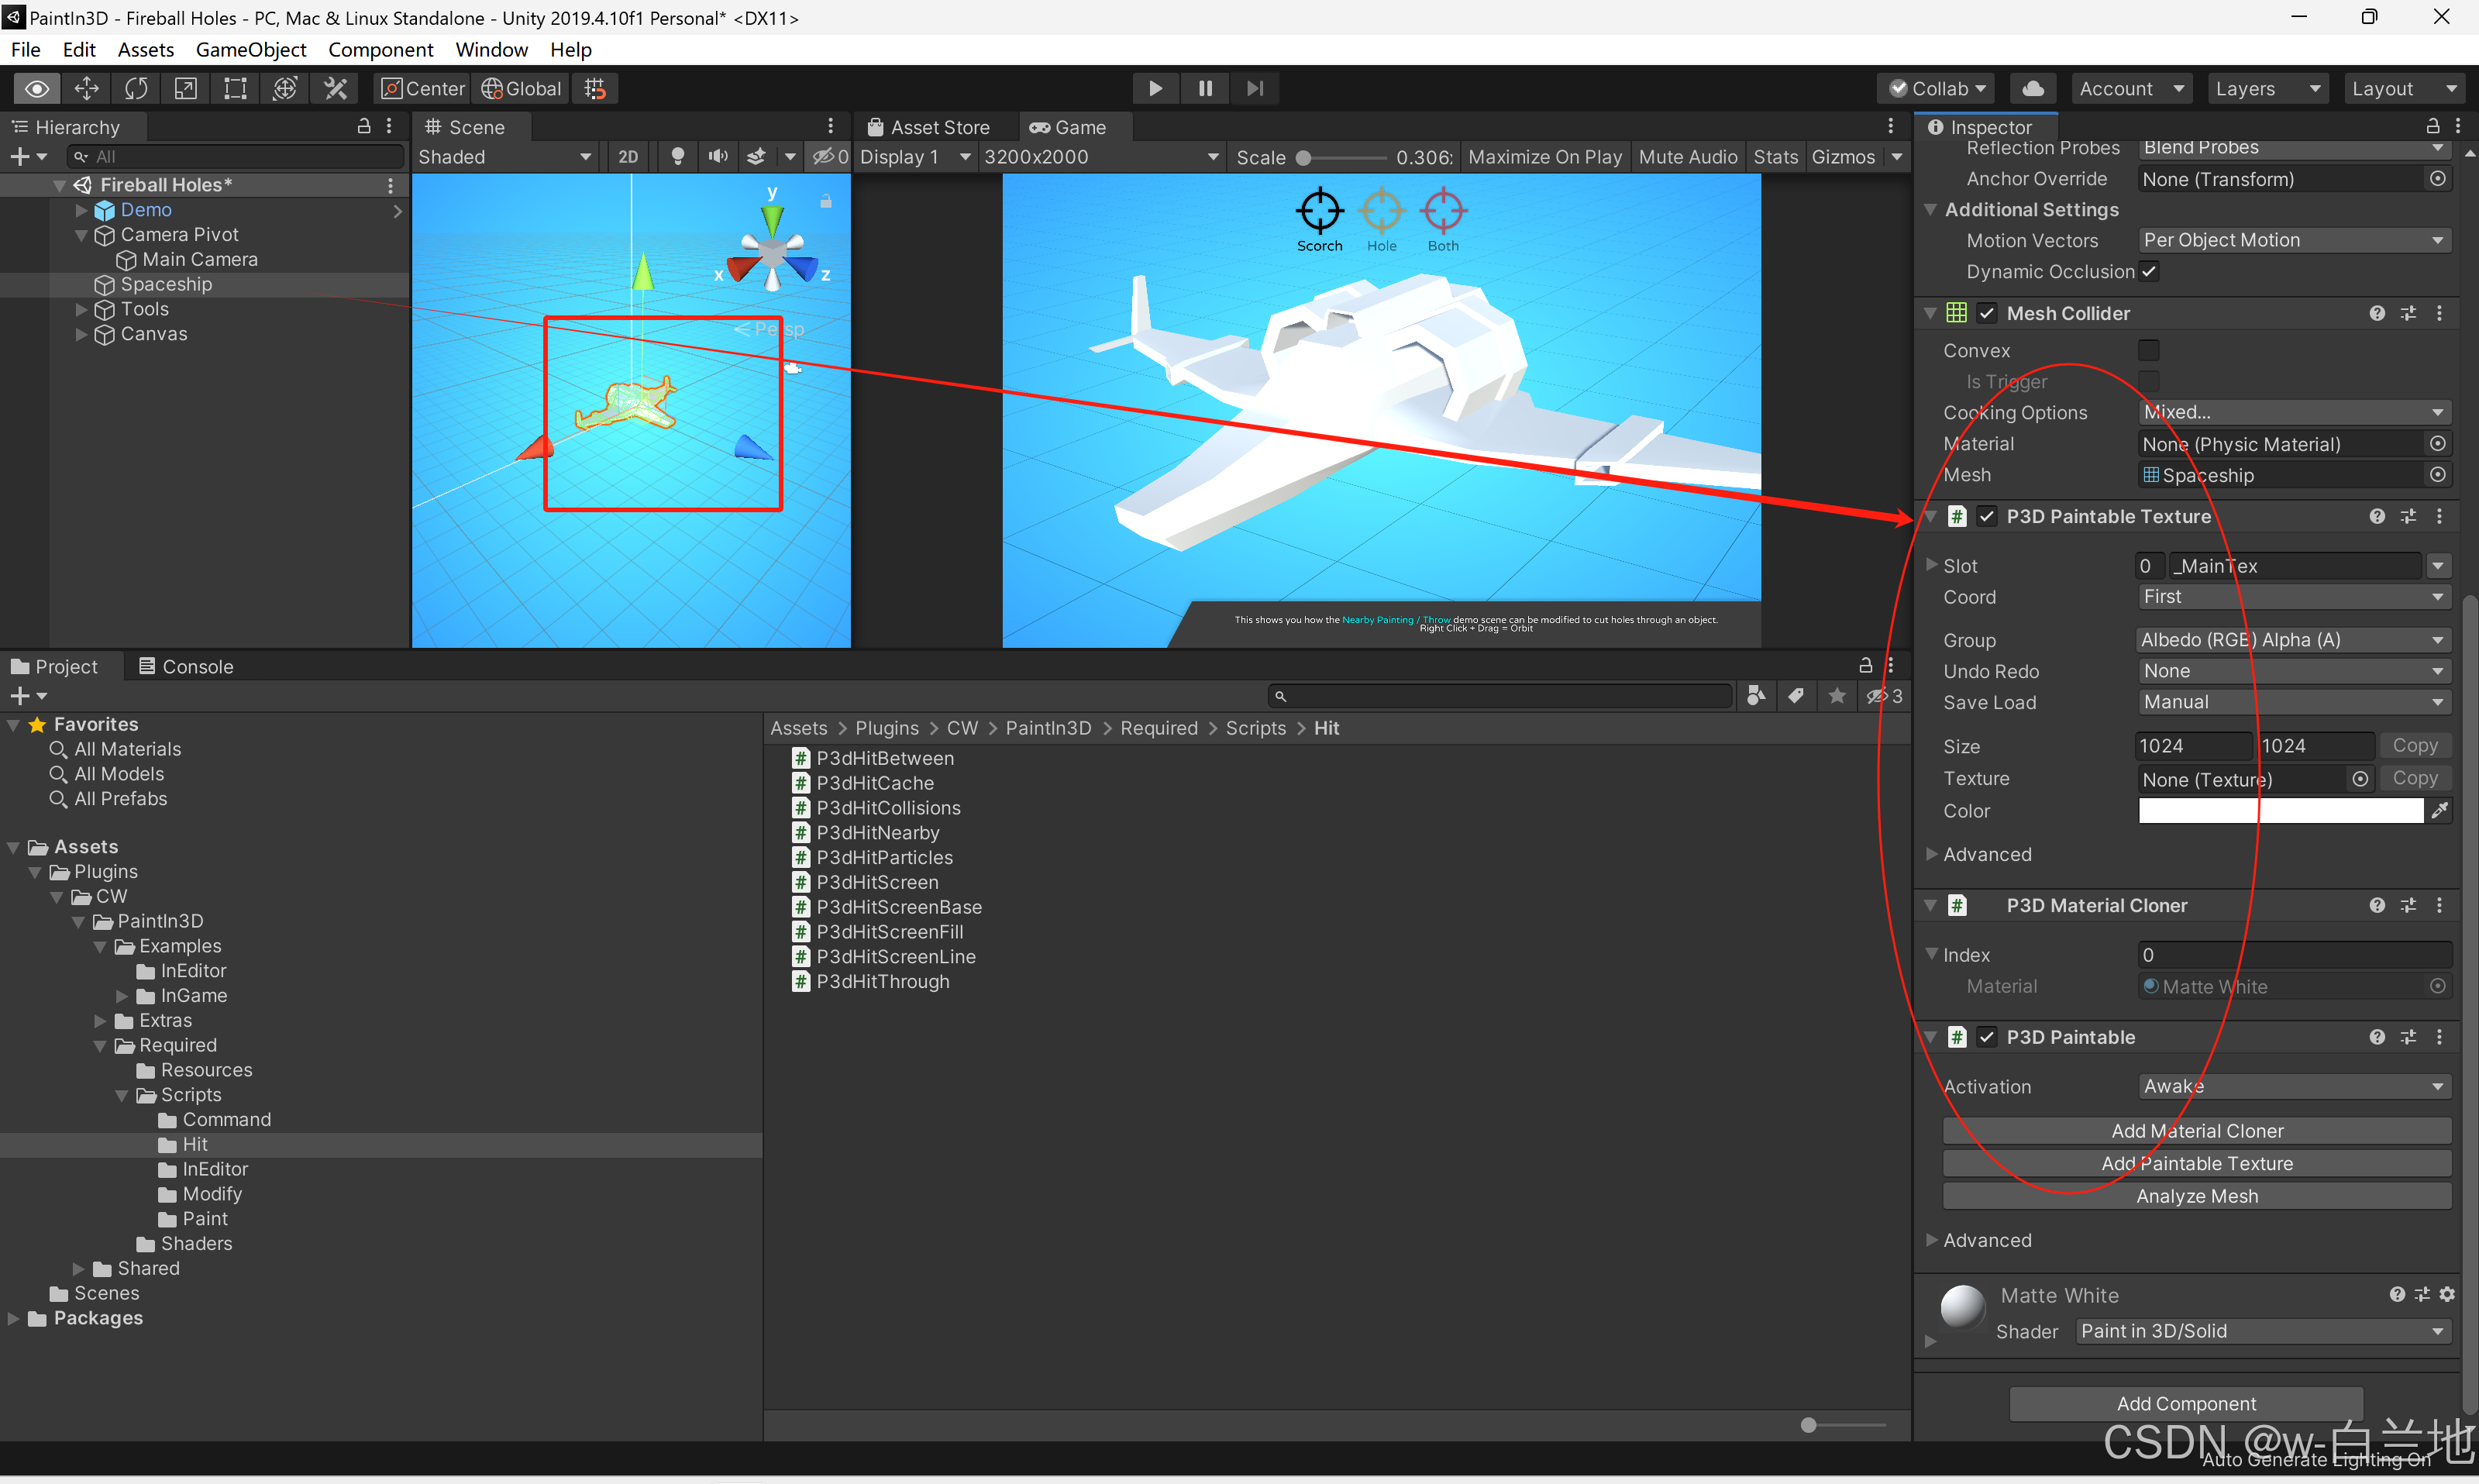The image size is (2479, 1484).
Task: Select the Move tool in toolbar
Action: [x=87, y=89]
